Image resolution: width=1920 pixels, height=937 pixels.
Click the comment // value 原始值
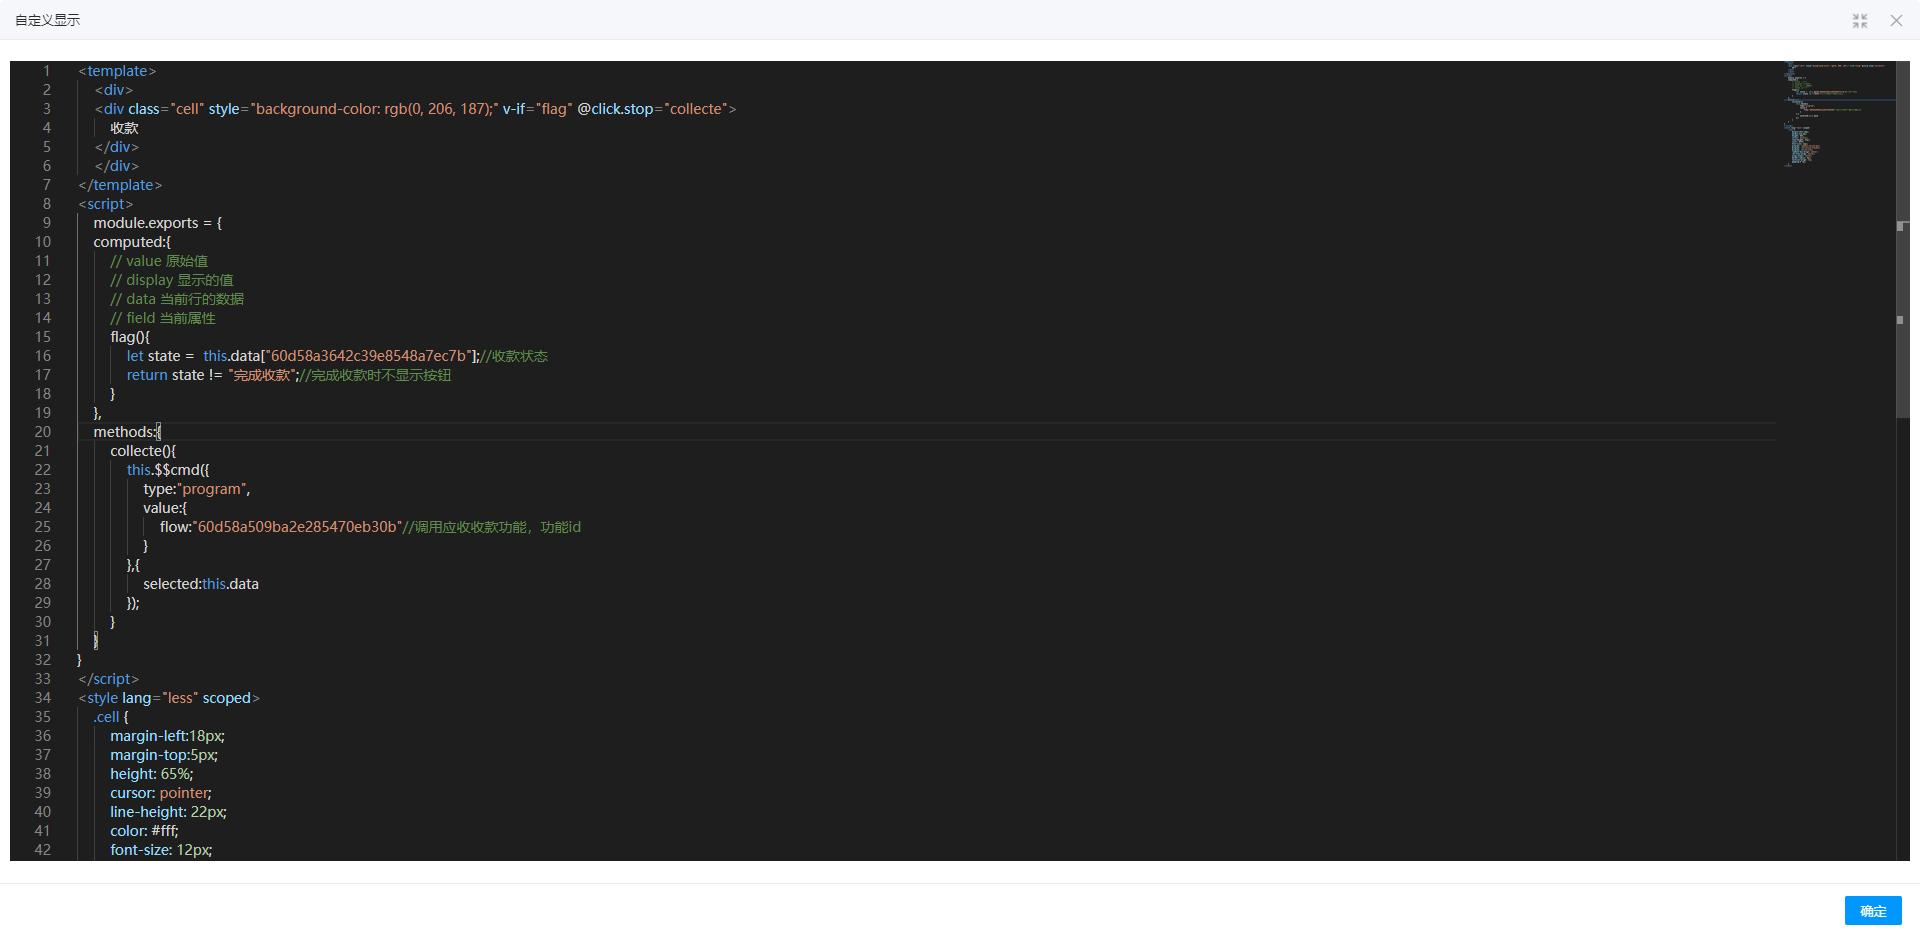coord(159,261)
